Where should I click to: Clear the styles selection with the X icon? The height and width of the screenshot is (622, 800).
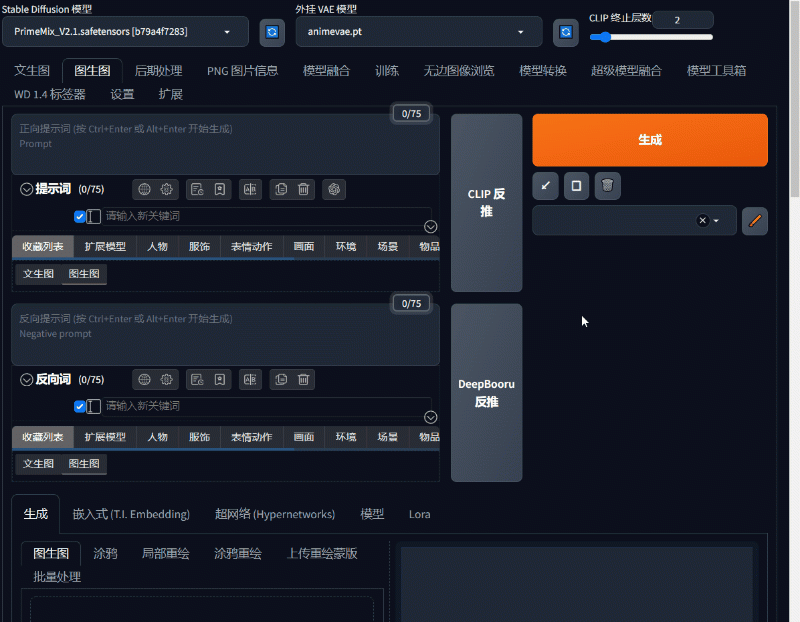703,220
